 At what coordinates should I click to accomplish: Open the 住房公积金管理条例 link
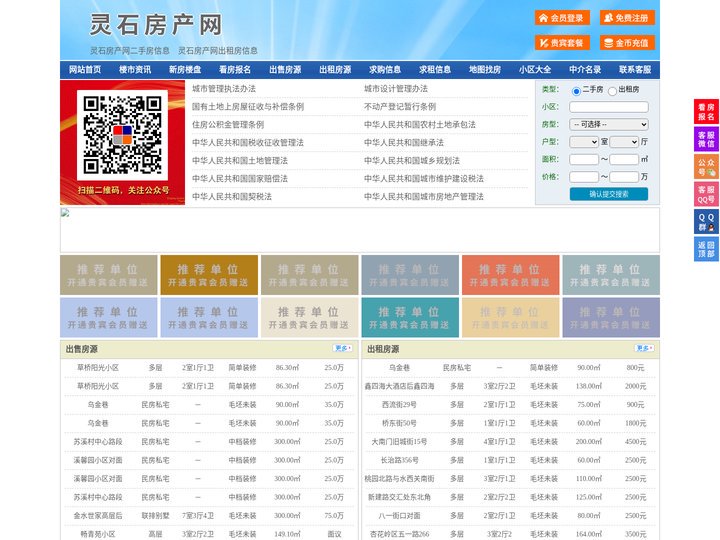tap(228, 124)
